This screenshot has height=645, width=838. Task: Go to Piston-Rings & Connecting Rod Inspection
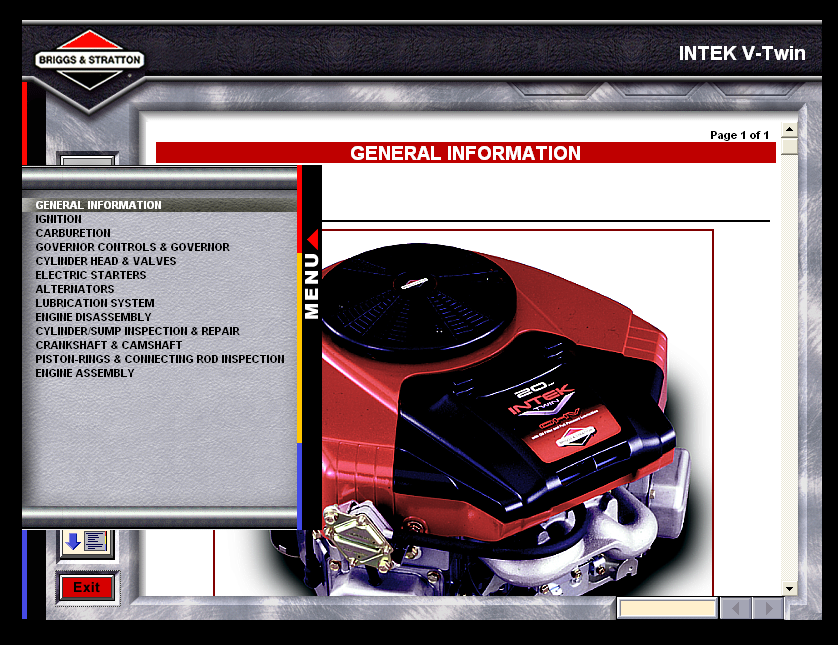pos(160,359)
